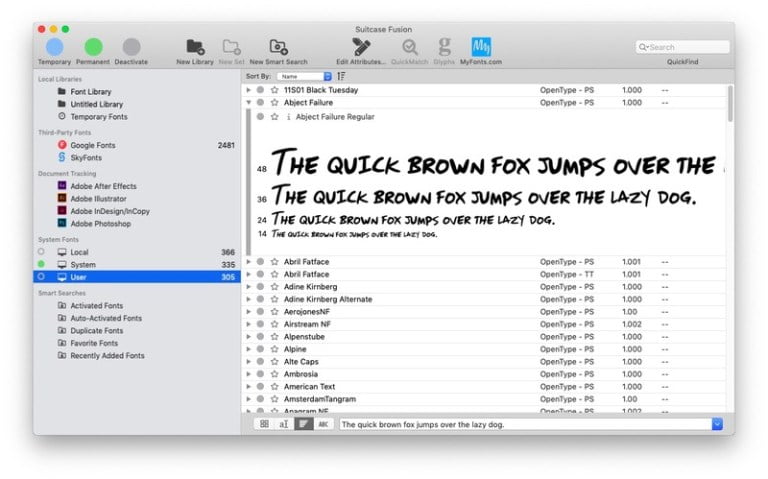The width and height of the screenshot is (768, 479).
Task: Star the Abril Fatface OpenType - TT font
Action: [x=274, y=274]
